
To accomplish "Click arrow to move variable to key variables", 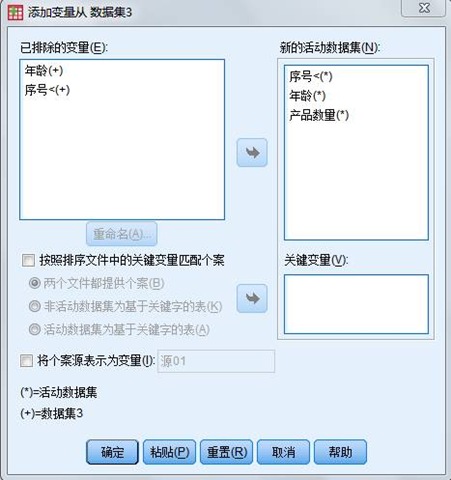I will [x=252, y=298].
